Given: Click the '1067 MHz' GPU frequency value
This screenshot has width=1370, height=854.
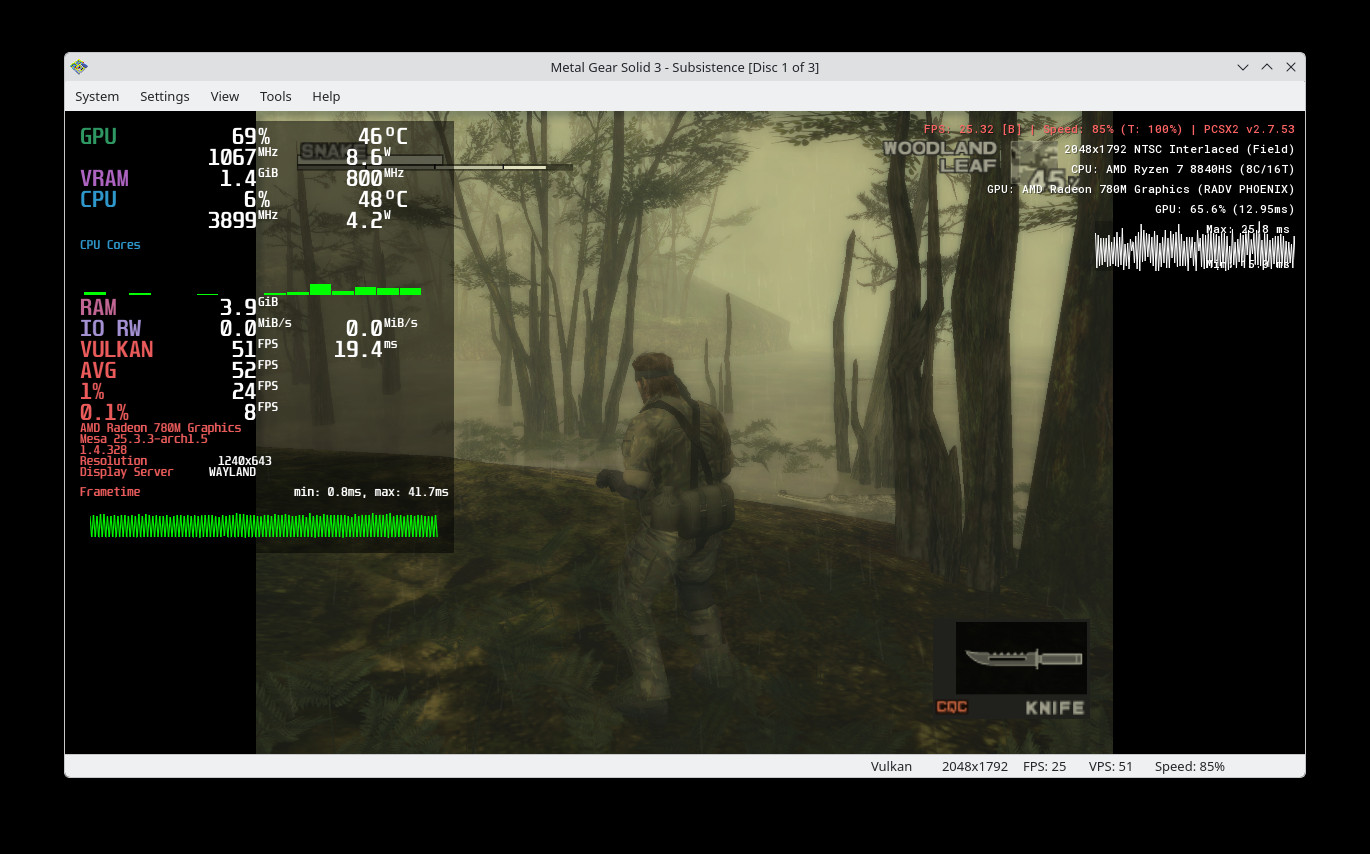Looking at the screenshot, I should 243,157.
